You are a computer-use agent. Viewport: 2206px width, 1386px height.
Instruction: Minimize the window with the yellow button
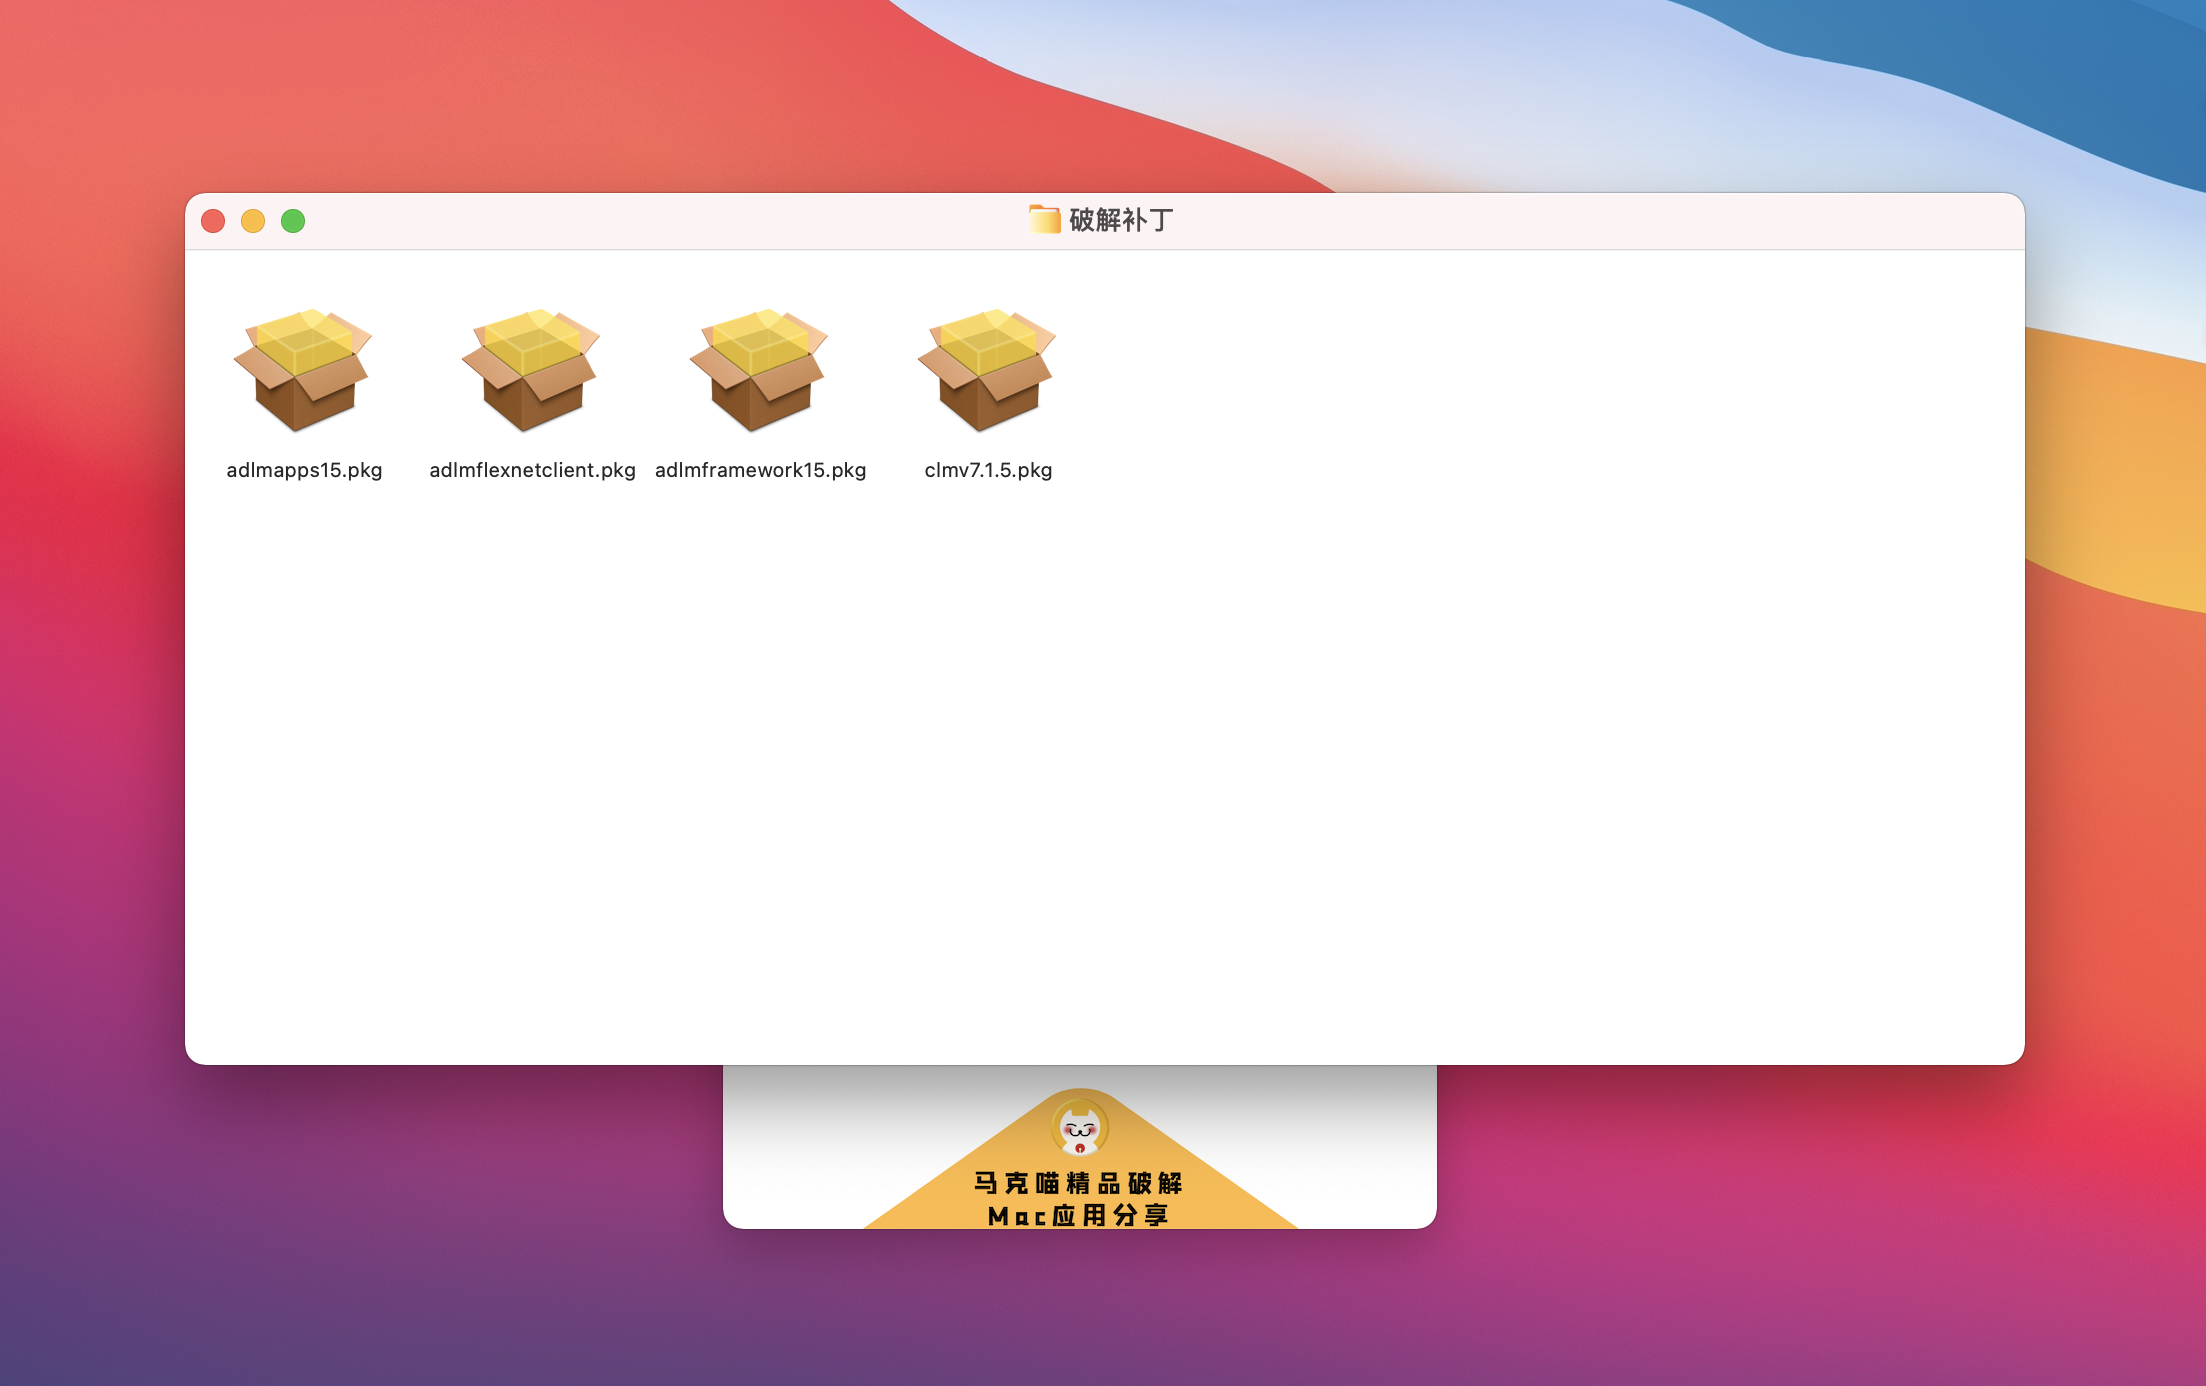pyautogui.click(x=253, y=221)
